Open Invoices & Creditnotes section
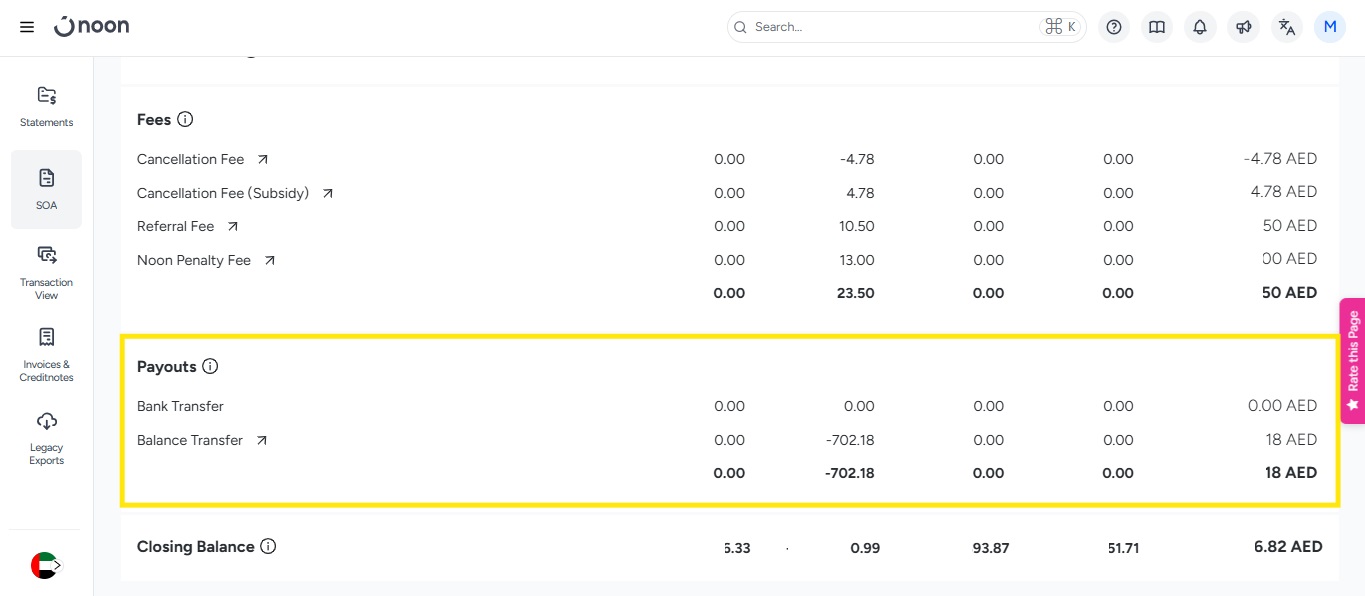 (x=46, y=354)
